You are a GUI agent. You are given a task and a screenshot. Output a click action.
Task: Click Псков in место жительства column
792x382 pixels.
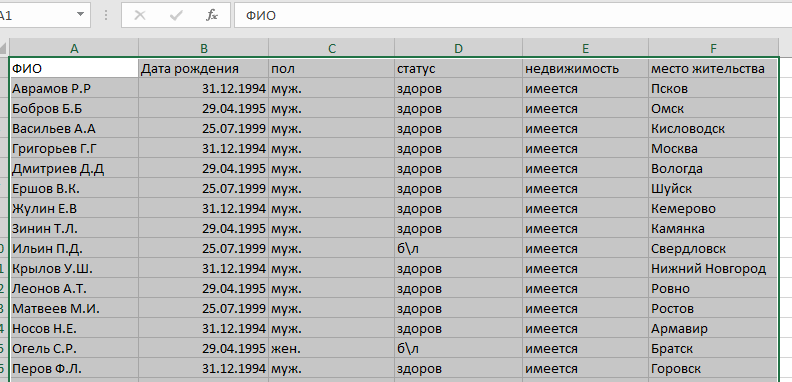[x=713, y=88]
